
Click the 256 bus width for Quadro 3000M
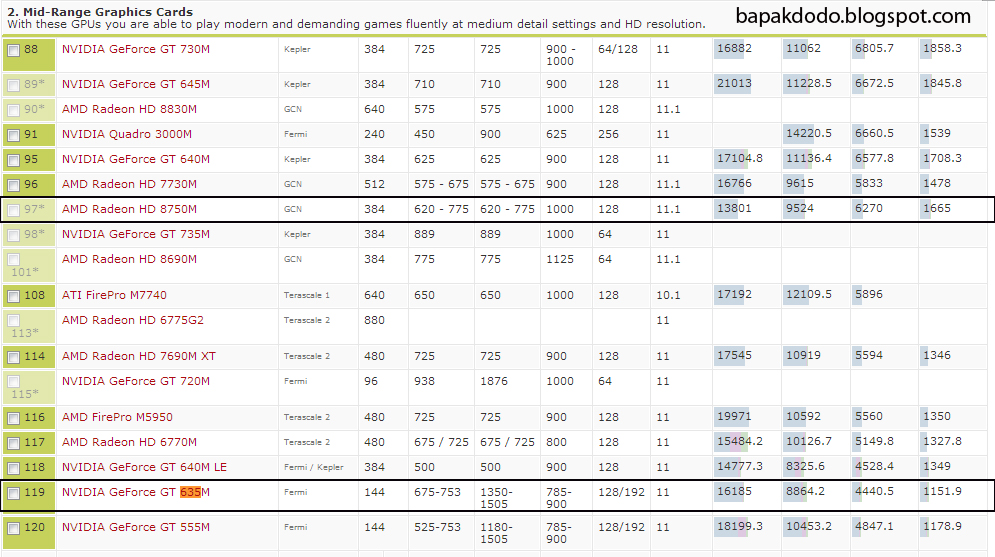(609, 134)
